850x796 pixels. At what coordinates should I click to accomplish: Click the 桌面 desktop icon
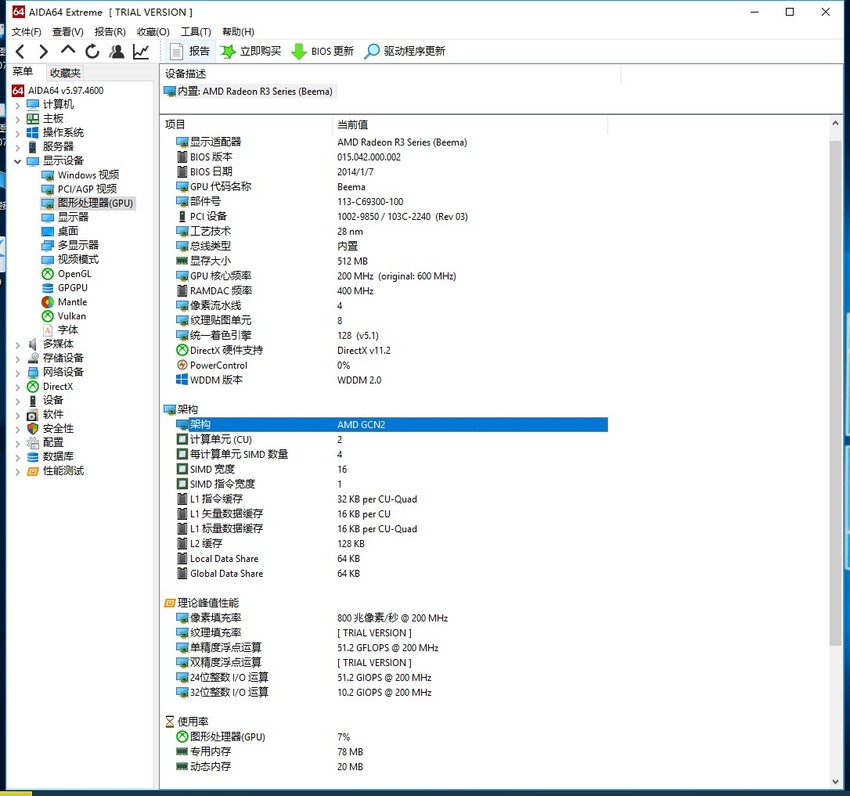coord(48,232)
